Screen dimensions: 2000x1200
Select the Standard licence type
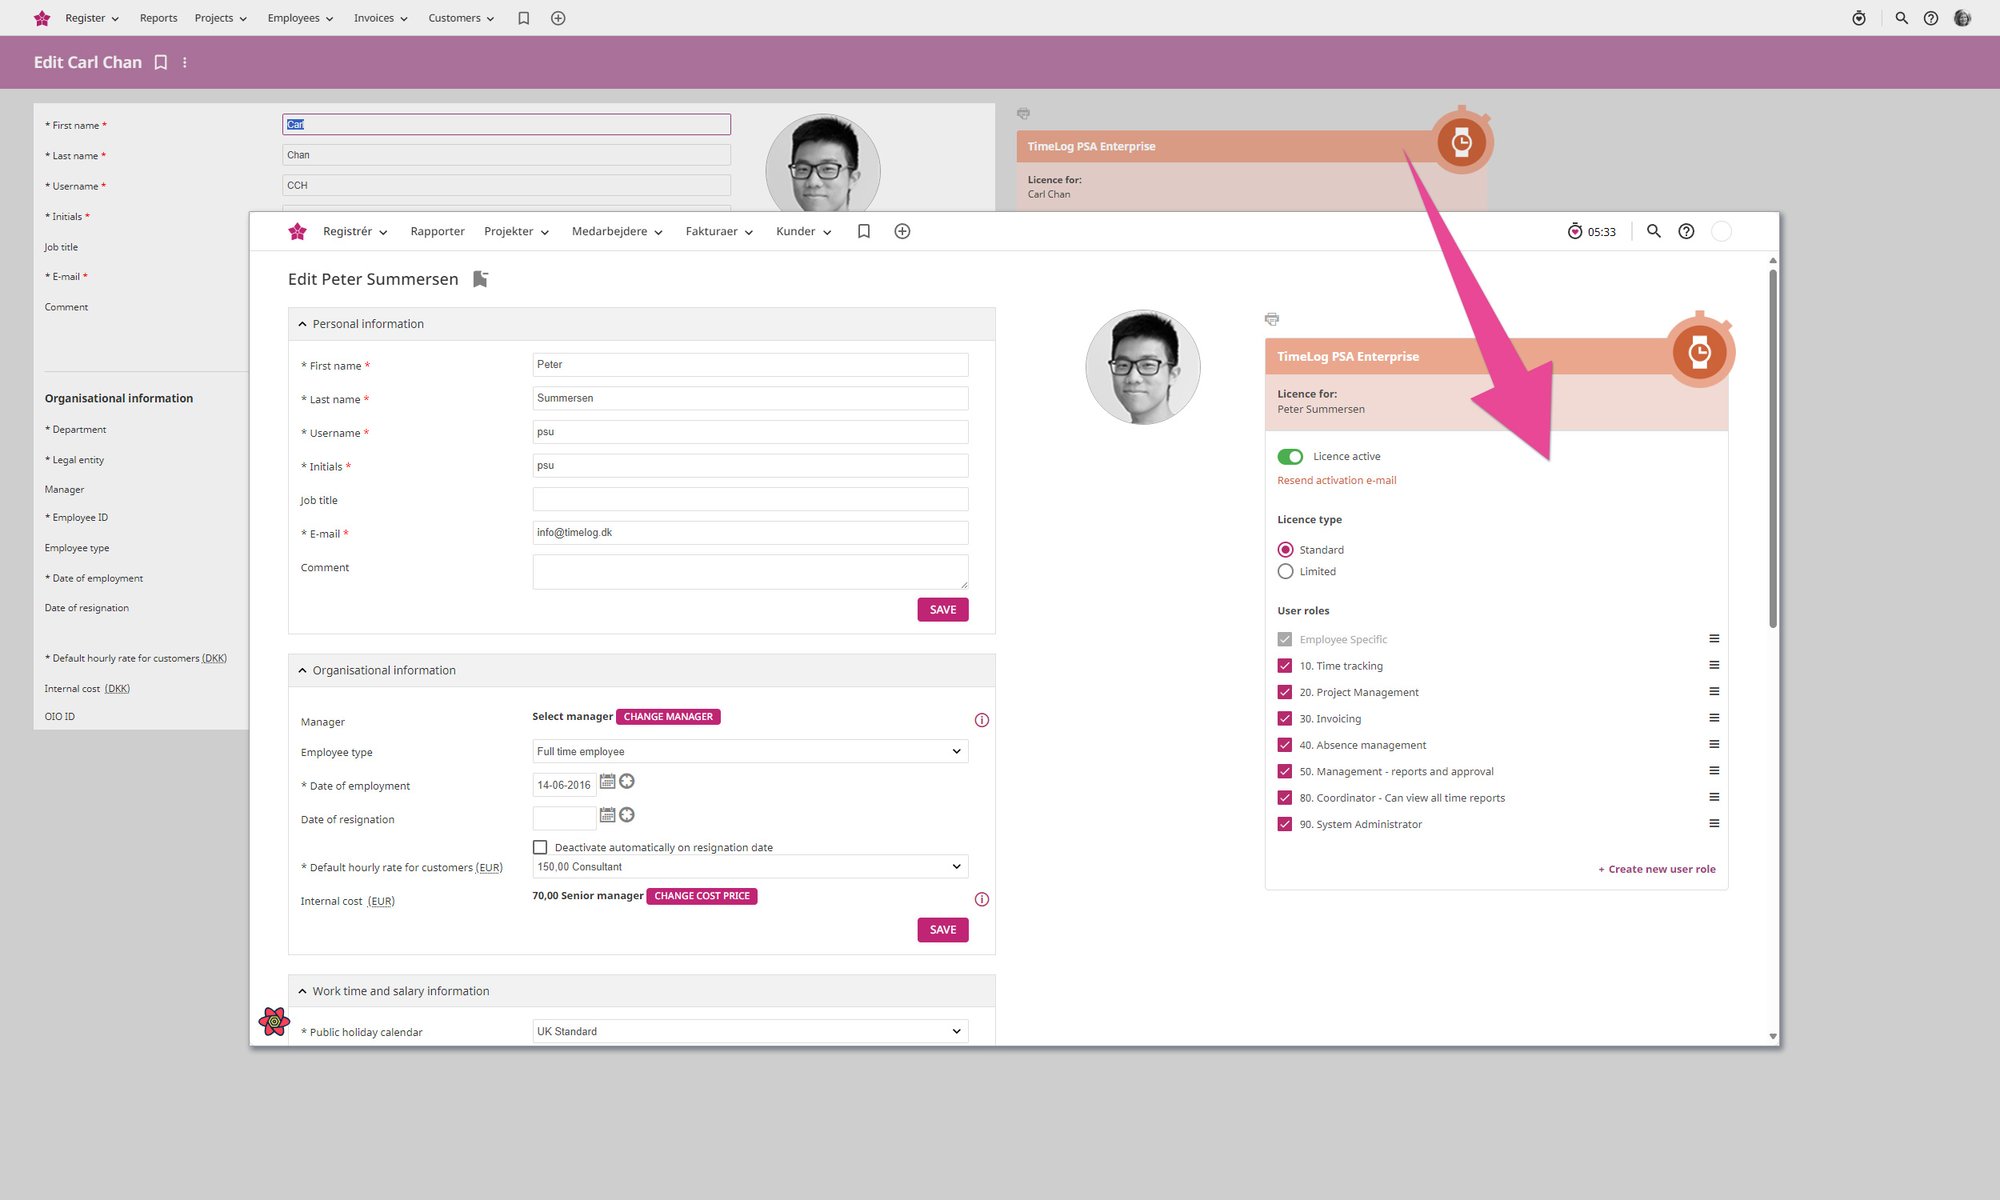tap(1285, 550)
